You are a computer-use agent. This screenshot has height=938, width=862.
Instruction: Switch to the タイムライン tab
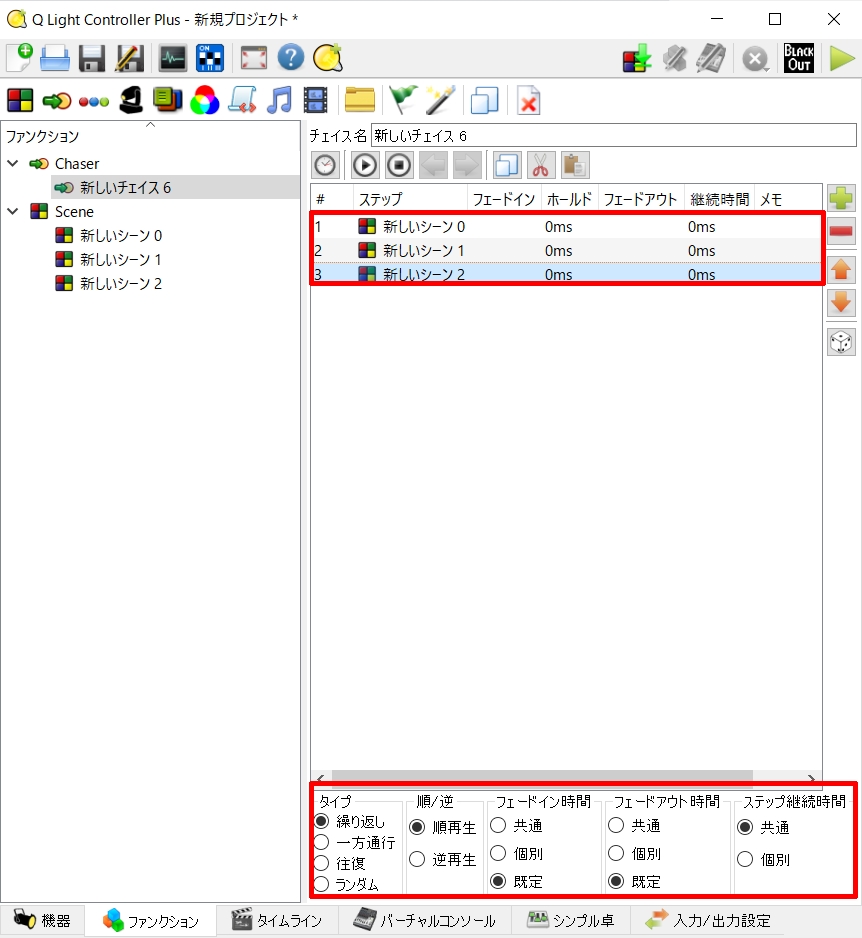pyautogui.click(x=276, y=921)
